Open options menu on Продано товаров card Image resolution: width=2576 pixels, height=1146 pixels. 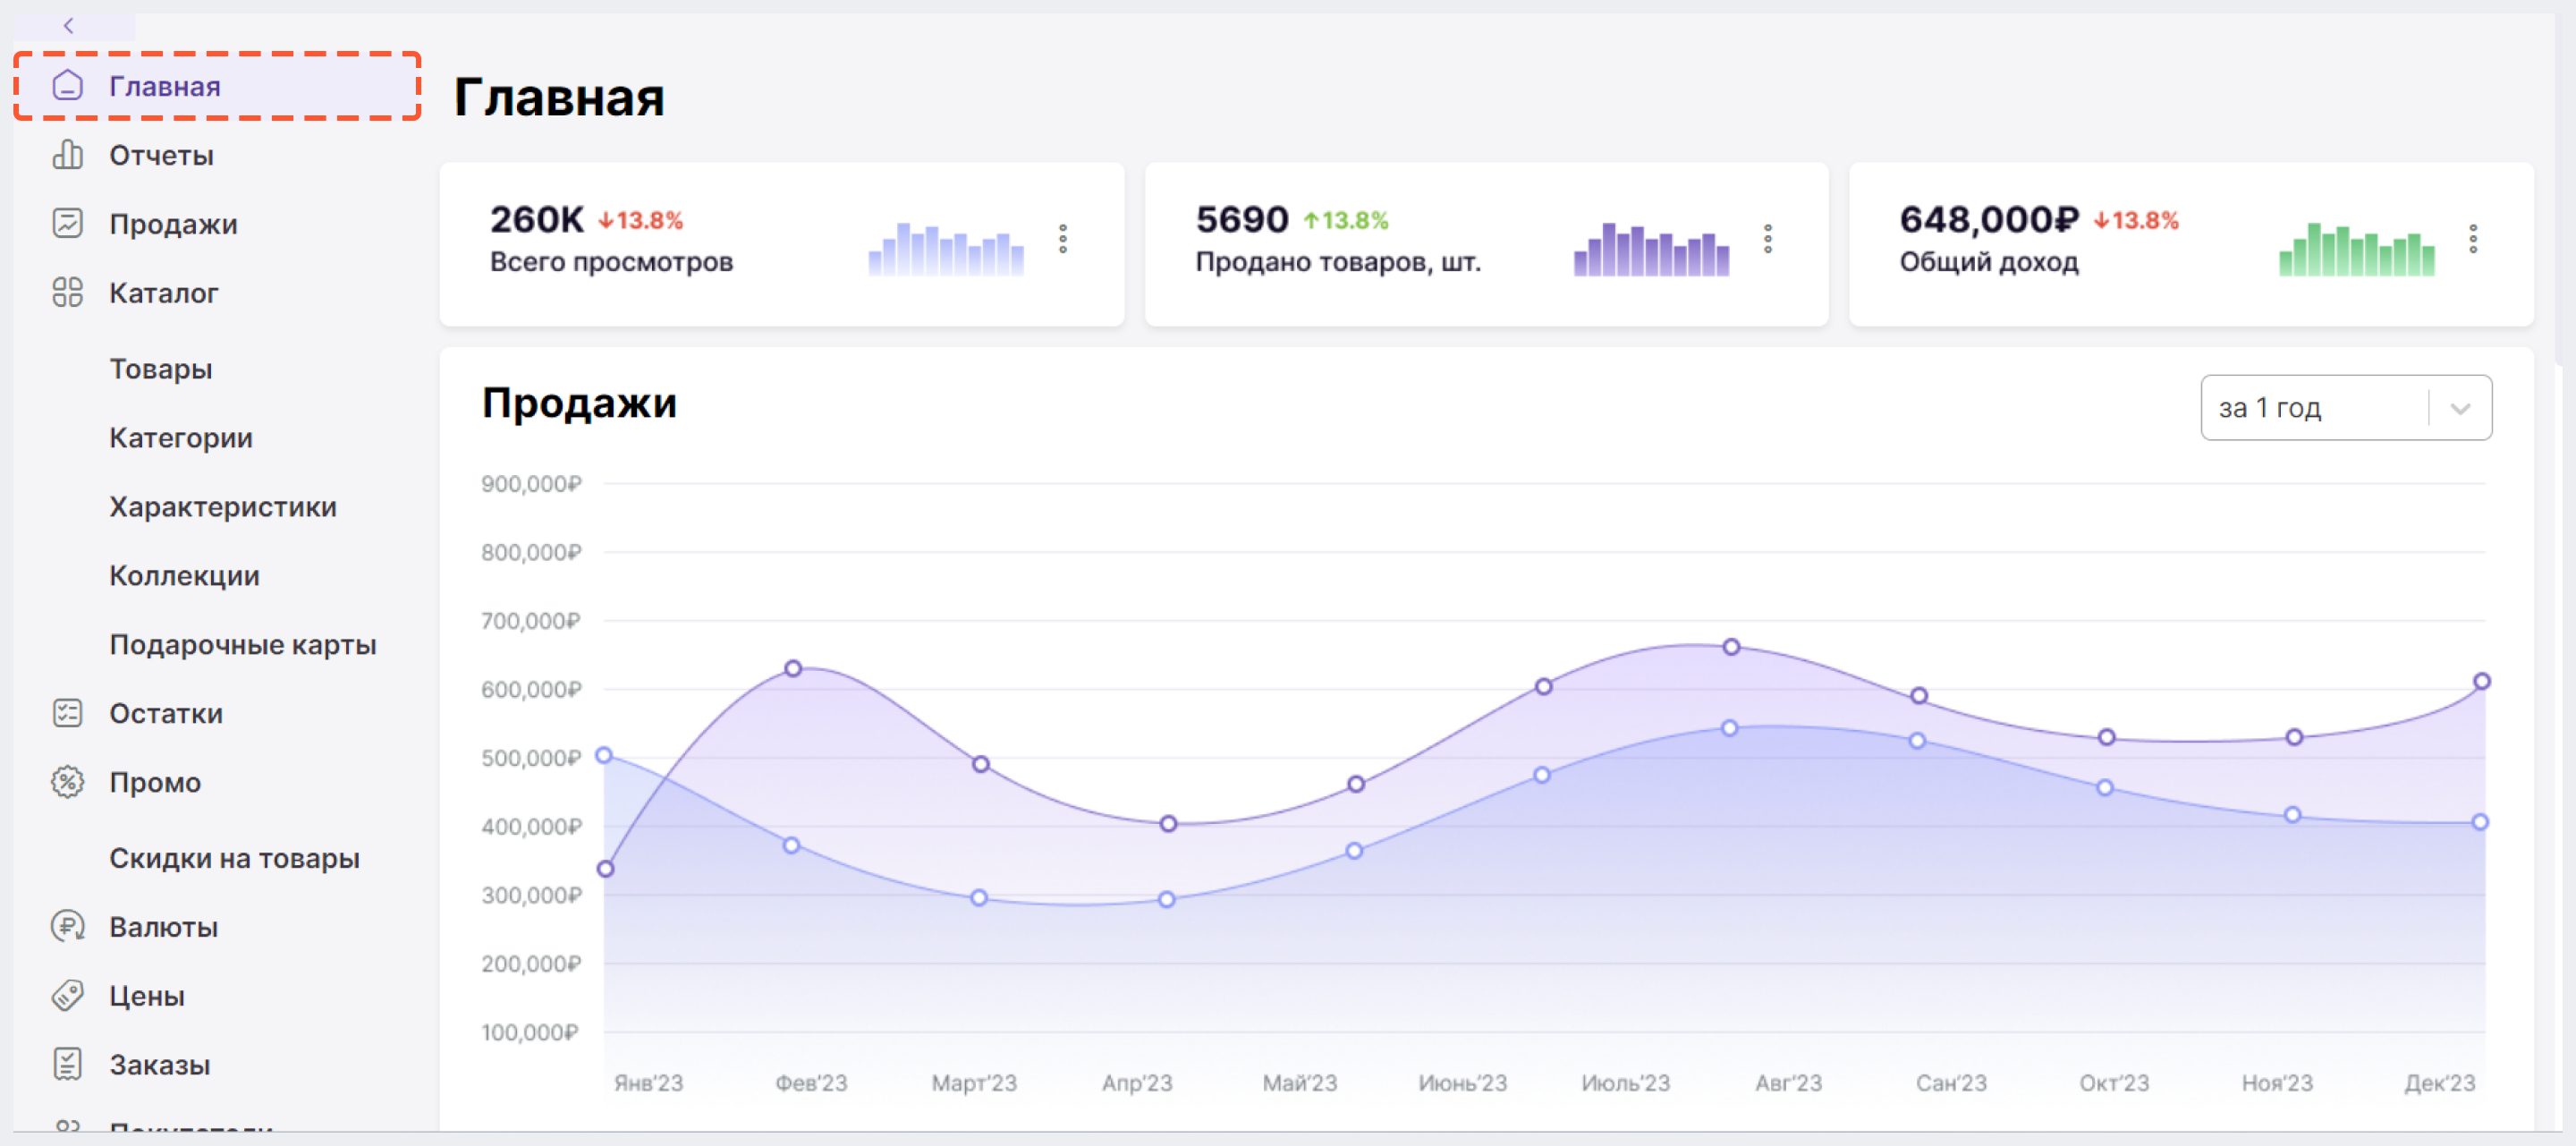pyautogui.click(x=1768, y=239)
